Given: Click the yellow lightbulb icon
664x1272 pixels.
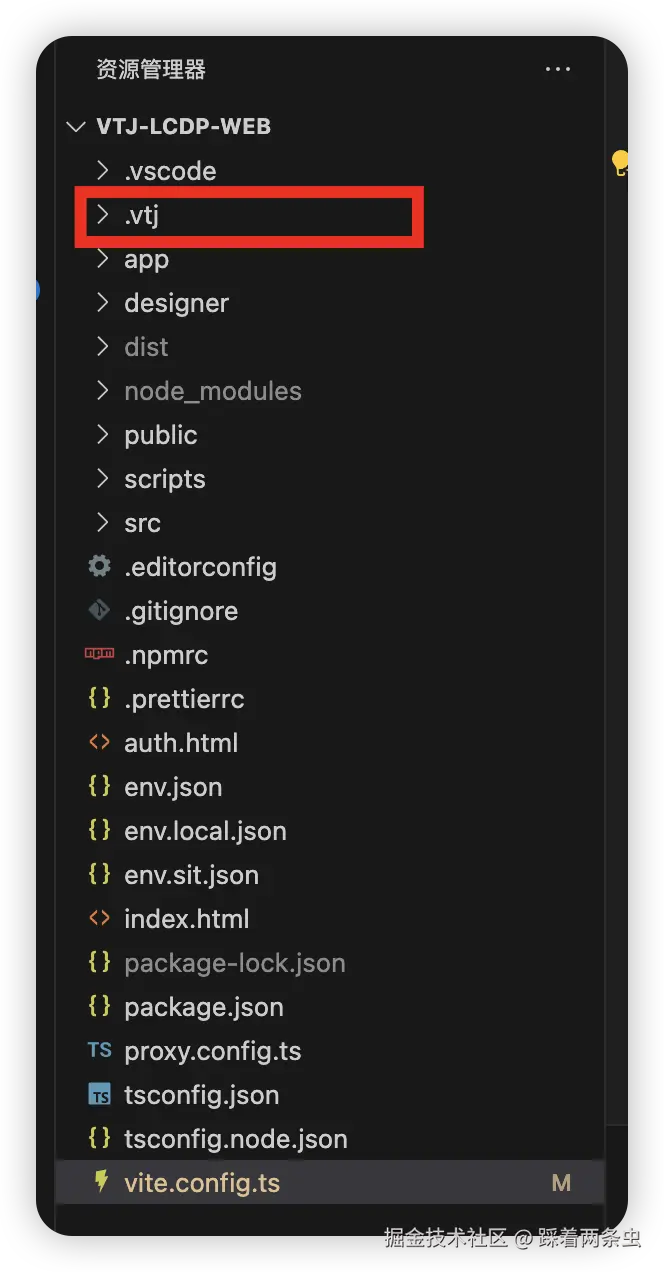Looking at the screenshot, I should 620,163.
